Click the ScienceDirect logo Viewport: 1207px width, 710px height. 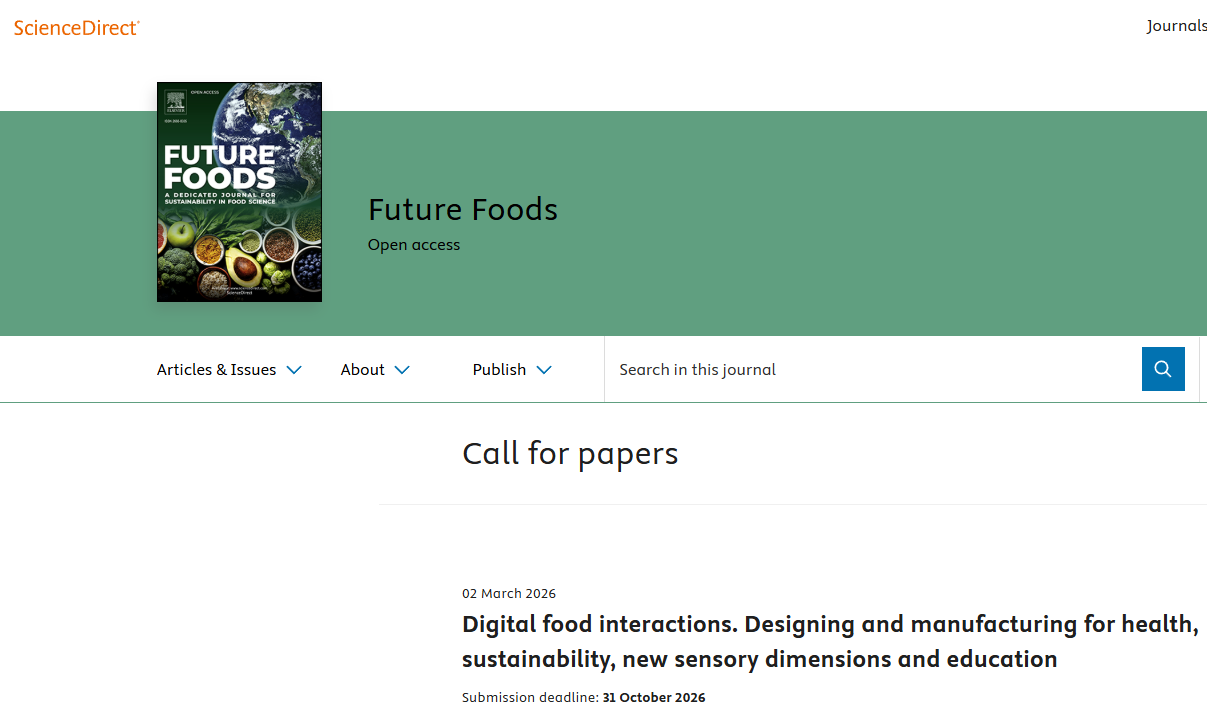tap(76, 28)
